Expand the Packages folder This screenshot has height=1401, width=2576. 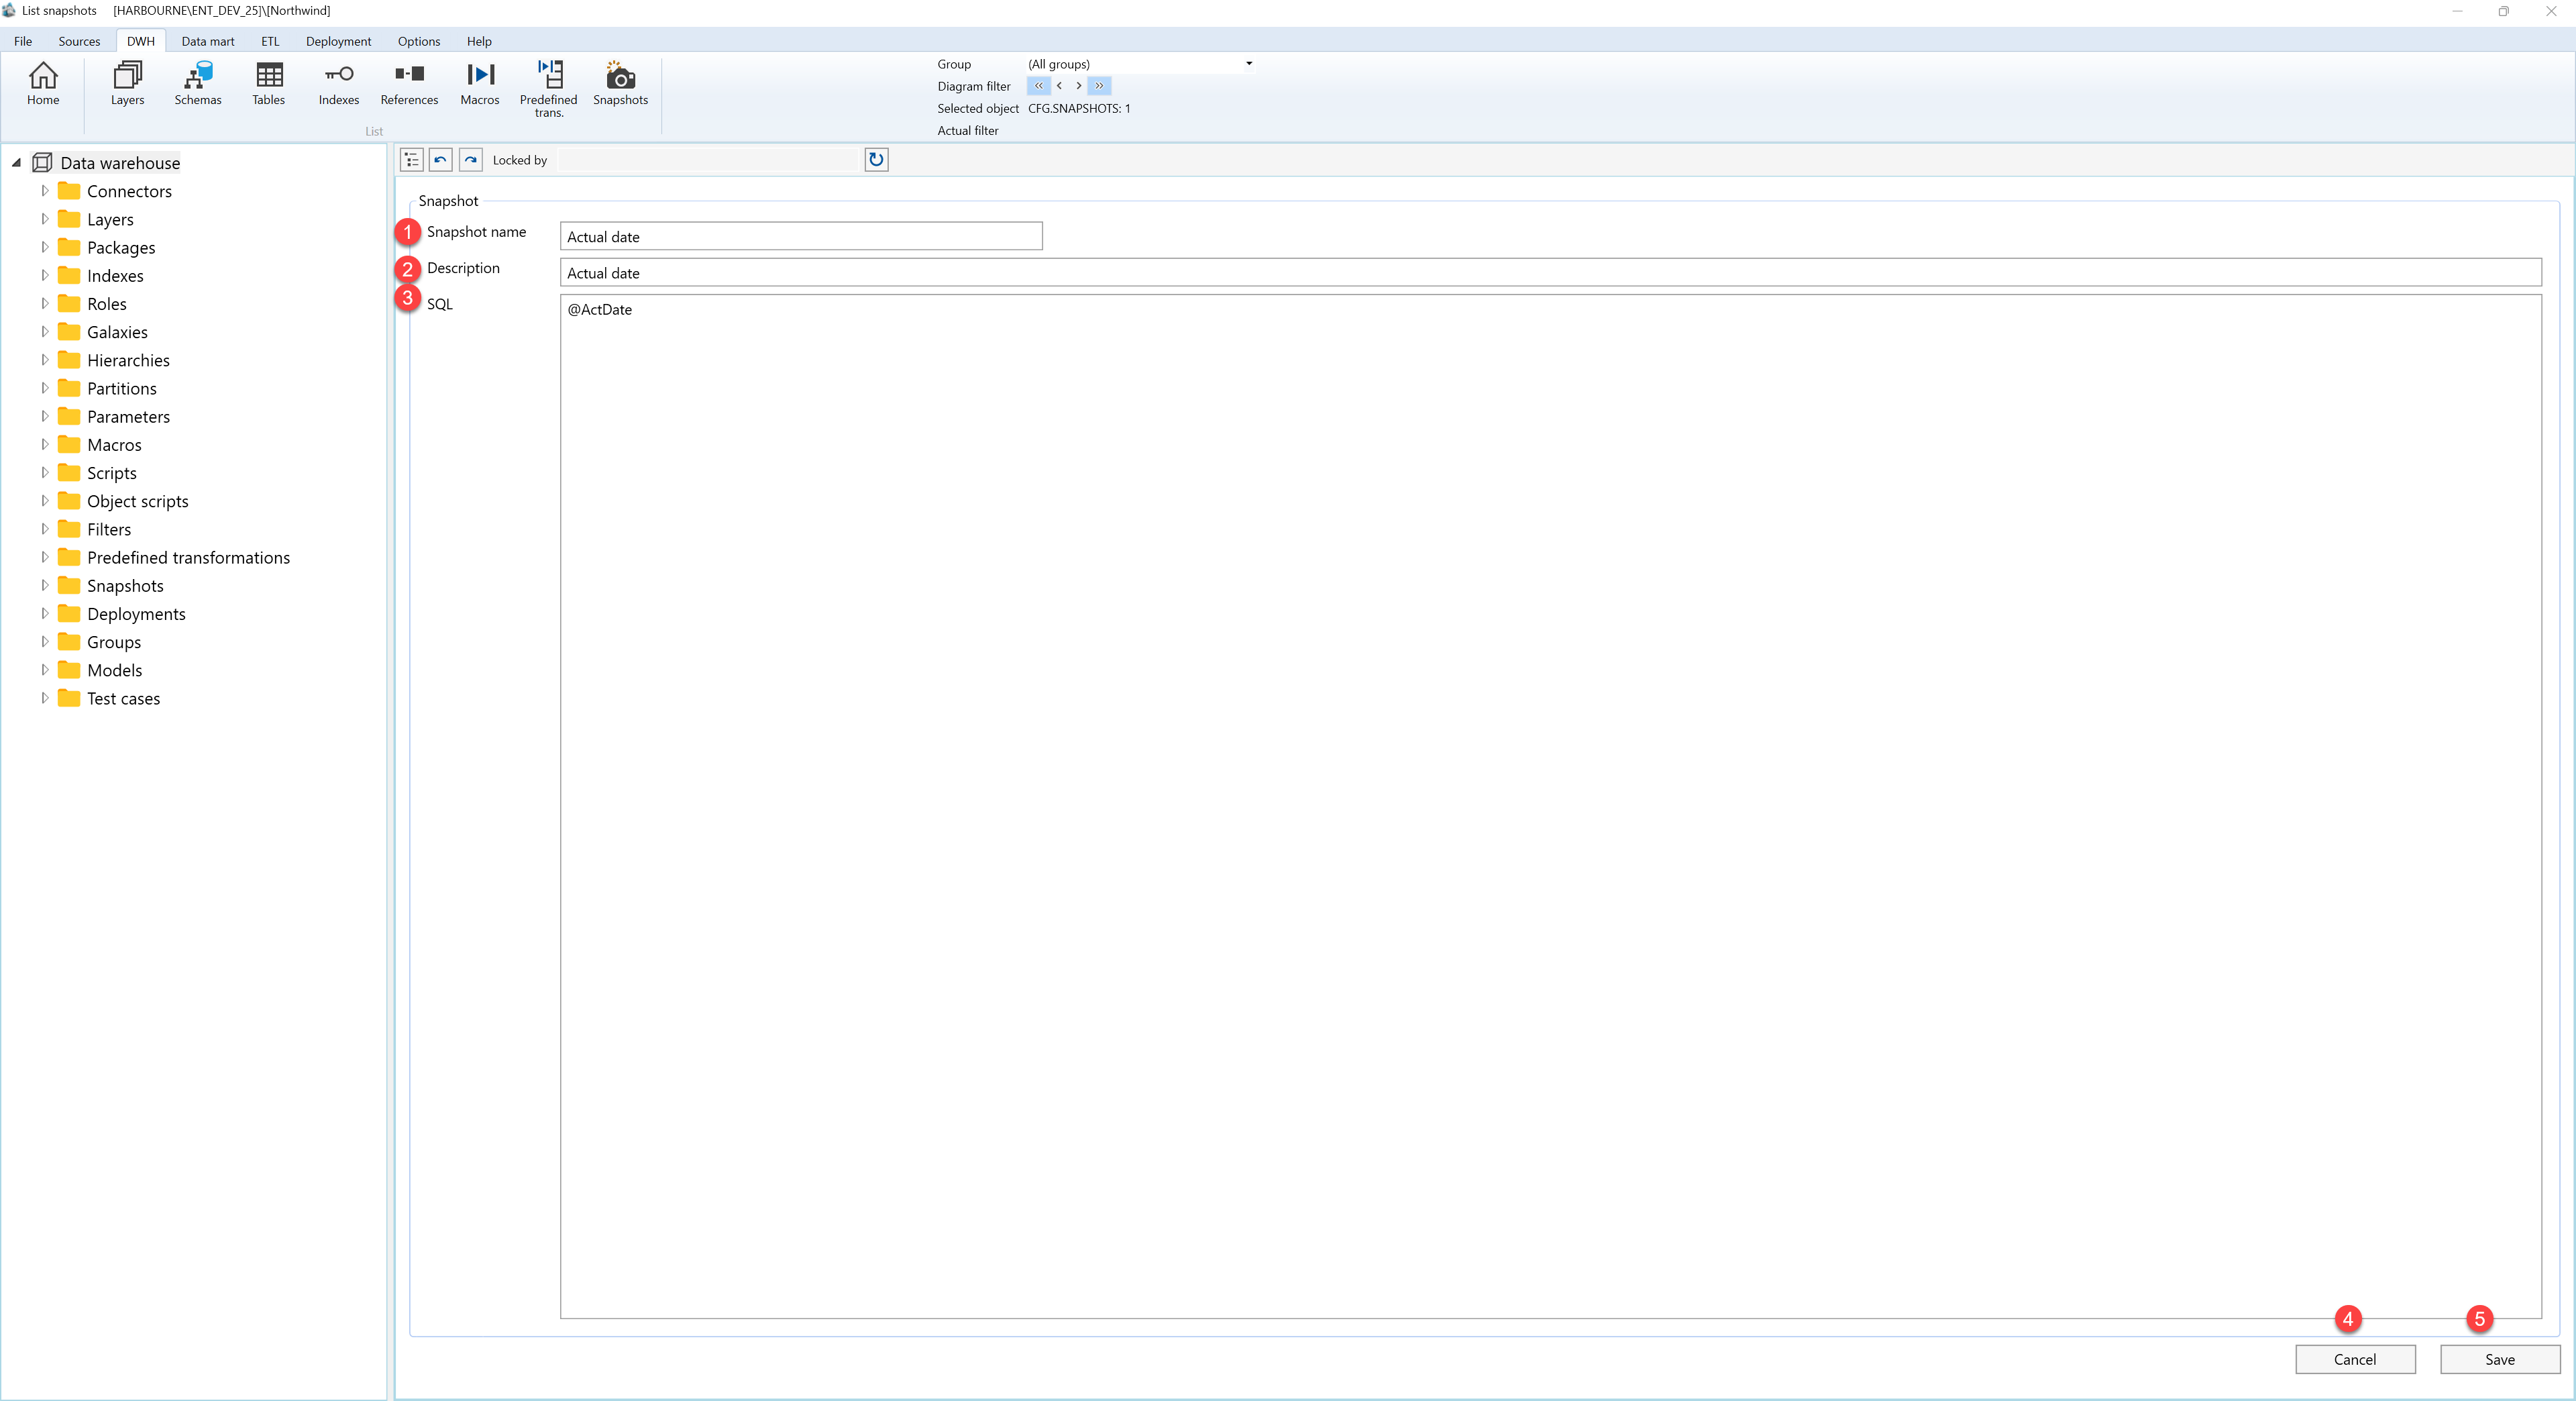click(44, 247)
